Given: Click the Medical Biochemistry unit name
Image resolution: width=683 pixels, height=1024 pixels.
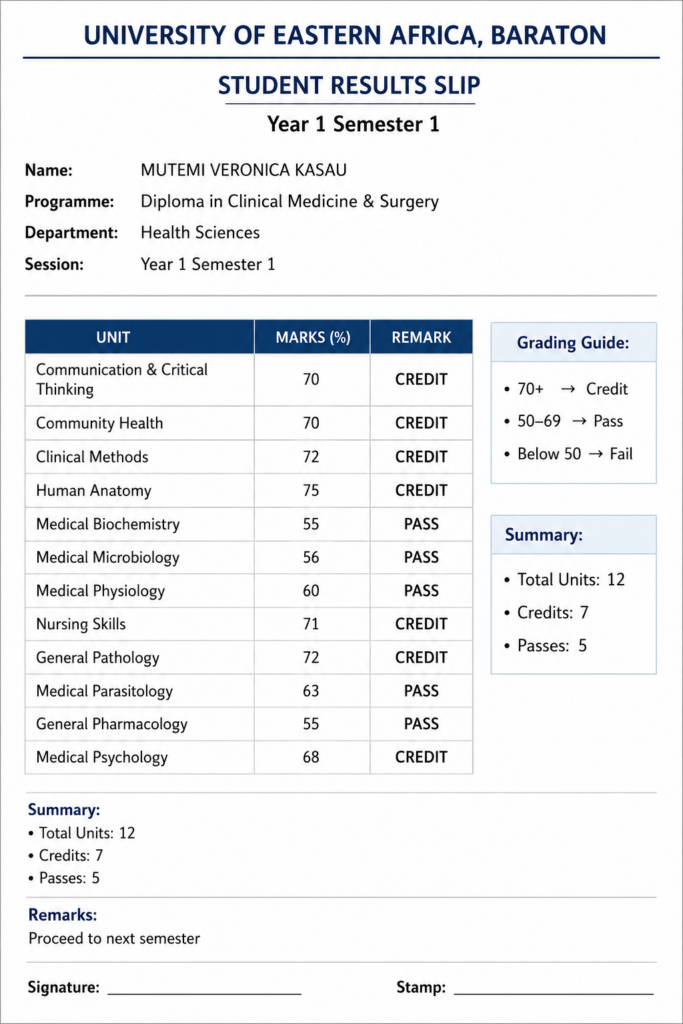Looking at the screenshot, I should click(x=108, y=524).
